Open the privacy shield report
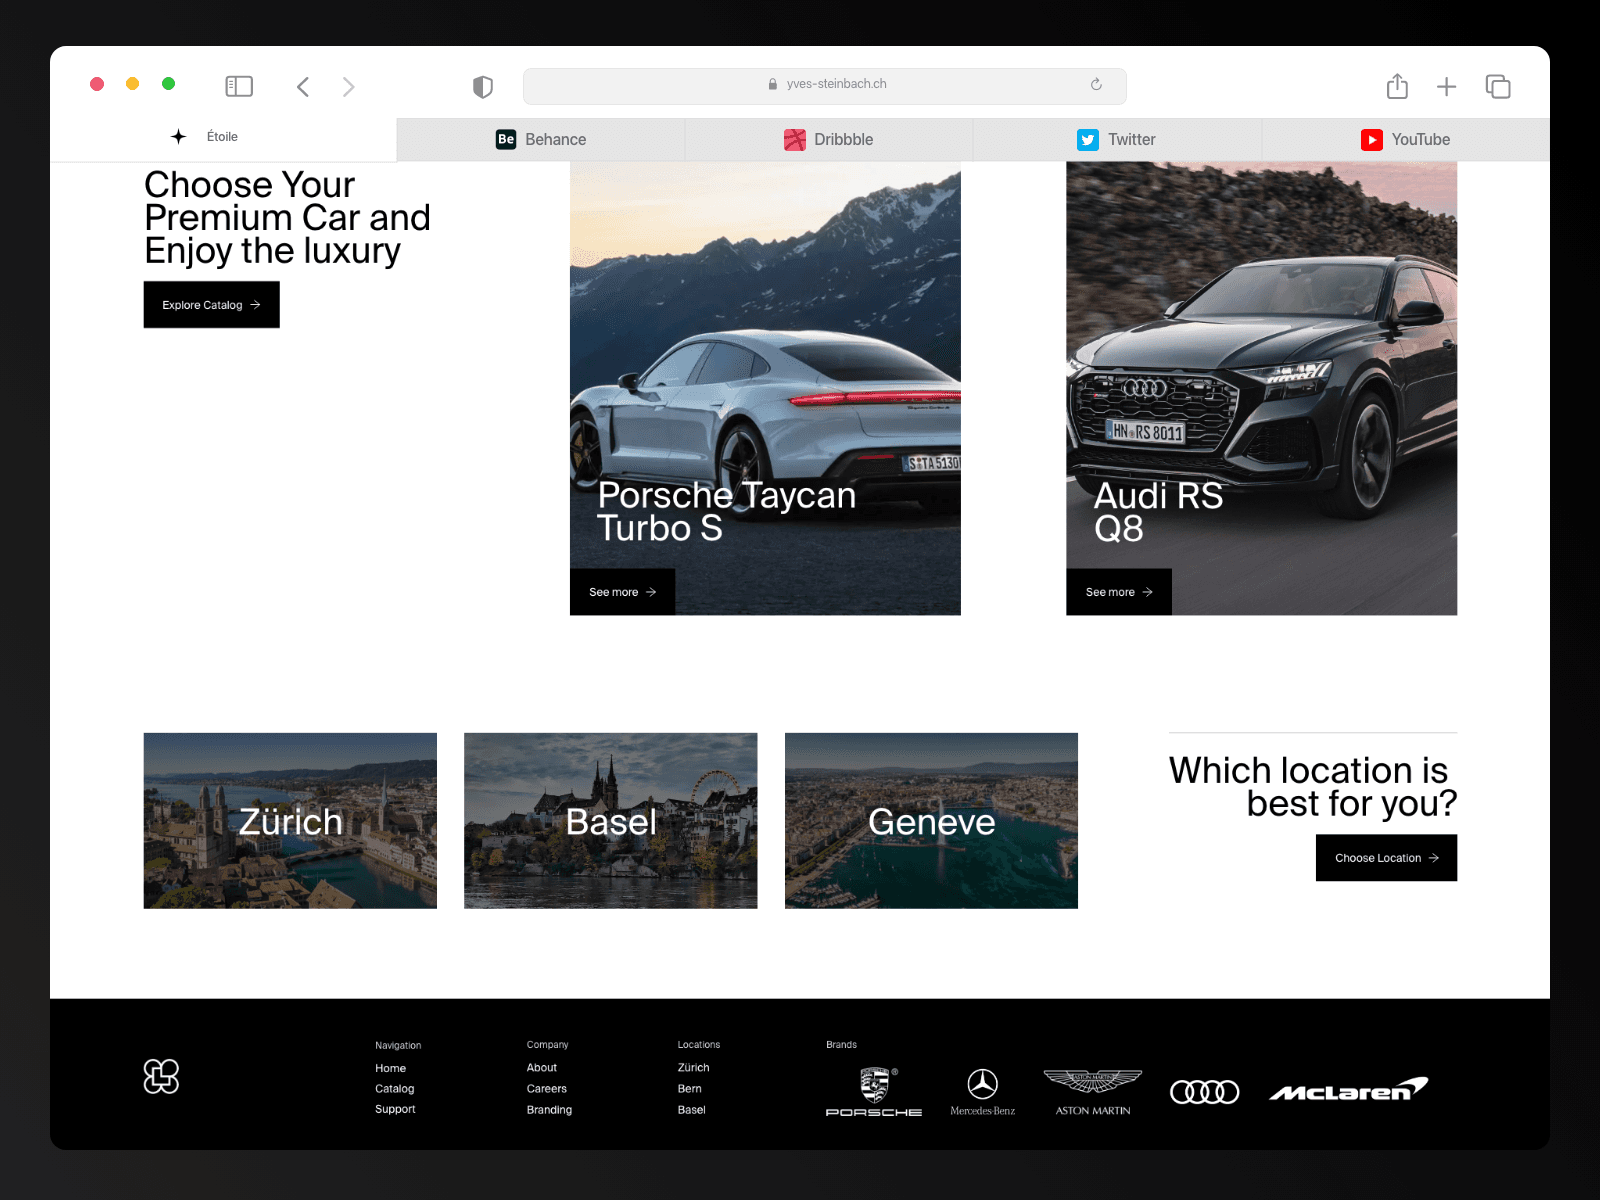 (x=483, y=87)
